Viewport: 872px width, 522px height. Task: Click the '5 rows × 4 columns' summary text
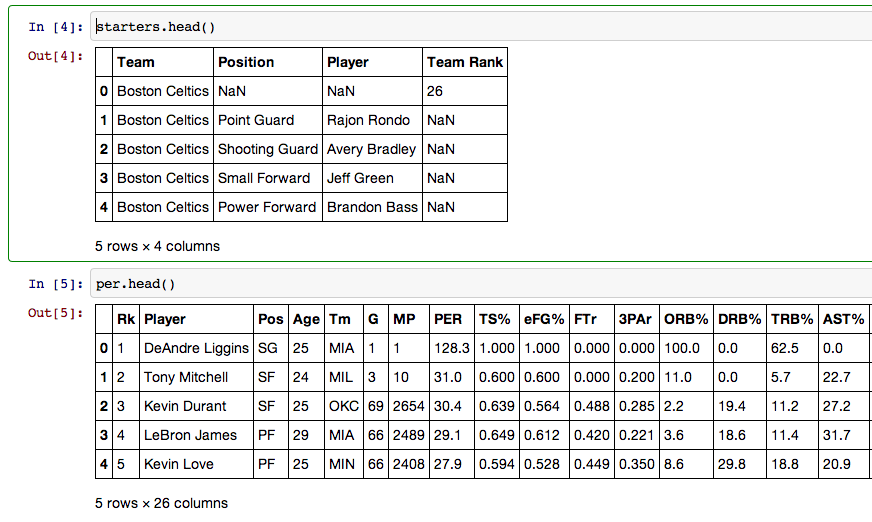point(157,246)
